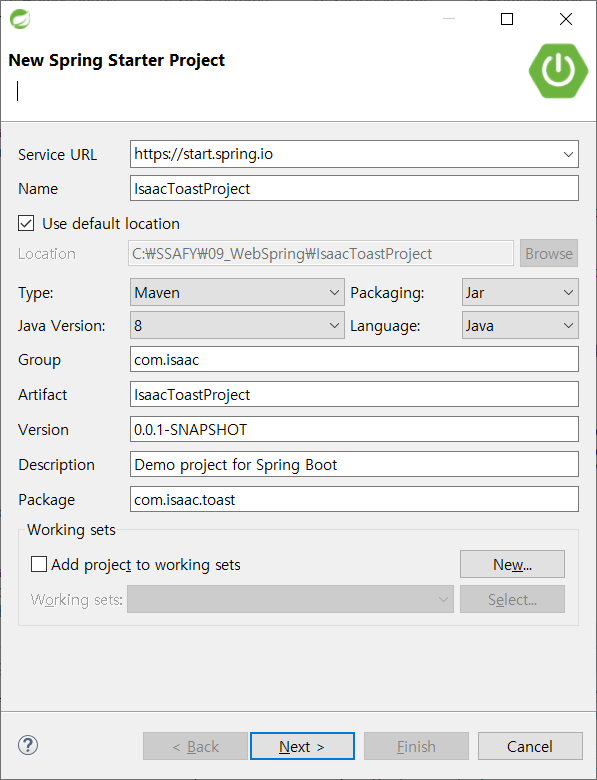This screenshot has height=780, width=597.
Task: Close the New Spring Starter Project dialog
Action: tap(566, 19)
